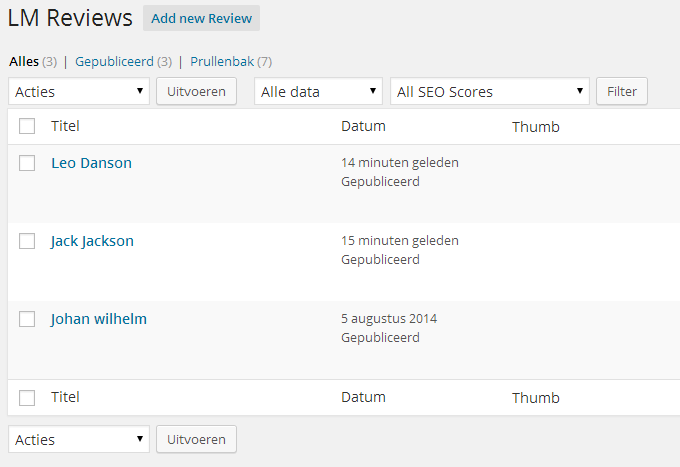Screen dimensions: 680x467
Task: Check the Jack Jackson row checkbox
Action: pyautogui.click(x=27, y=241)
